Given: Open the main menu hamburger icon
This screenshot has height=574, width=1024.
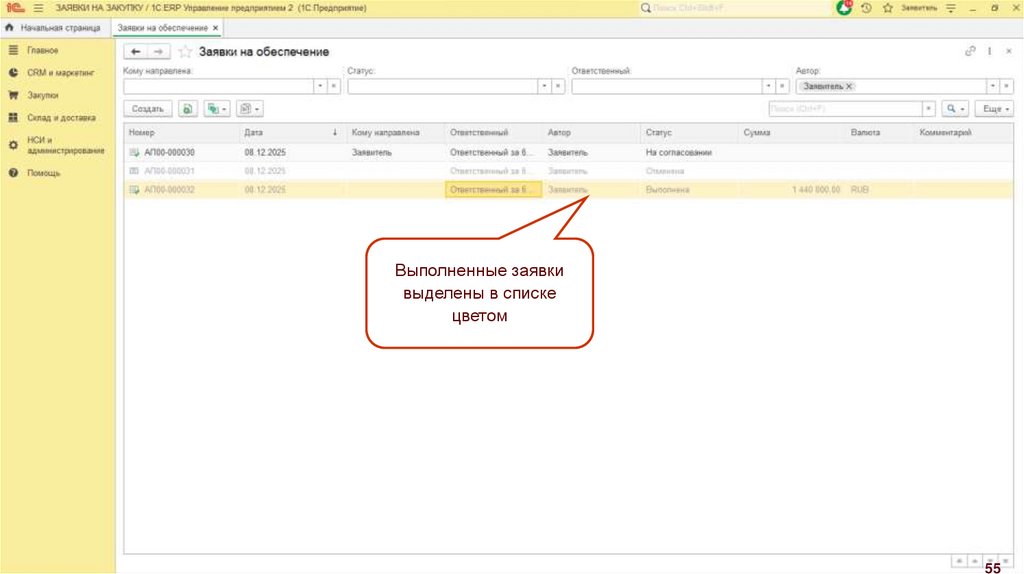Looking at the screenshot, I should tap(39, 8).
